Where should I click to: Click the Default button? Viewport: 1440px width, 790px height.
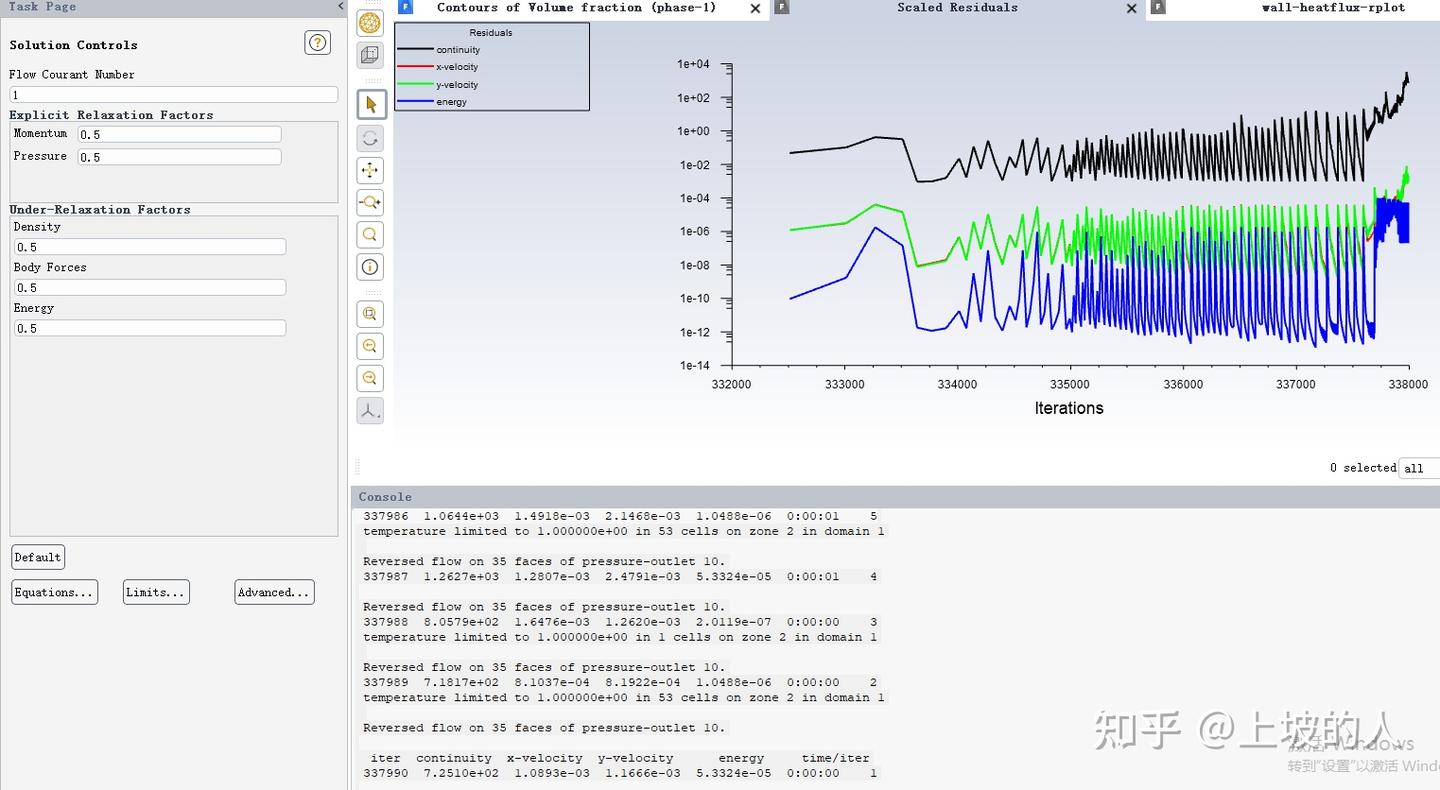click(x=38, y=557)
